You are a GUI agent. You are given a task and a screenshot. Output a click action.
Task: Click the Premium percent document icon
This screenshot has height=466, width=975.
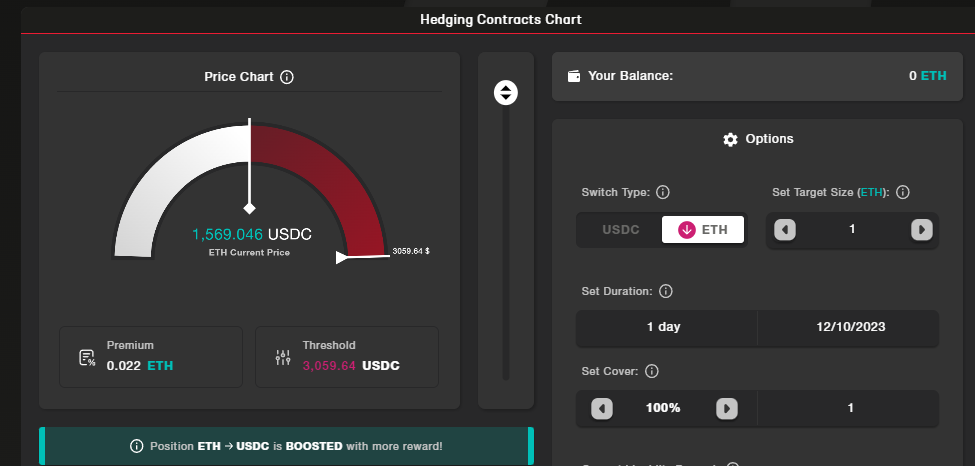click(87, 358)
